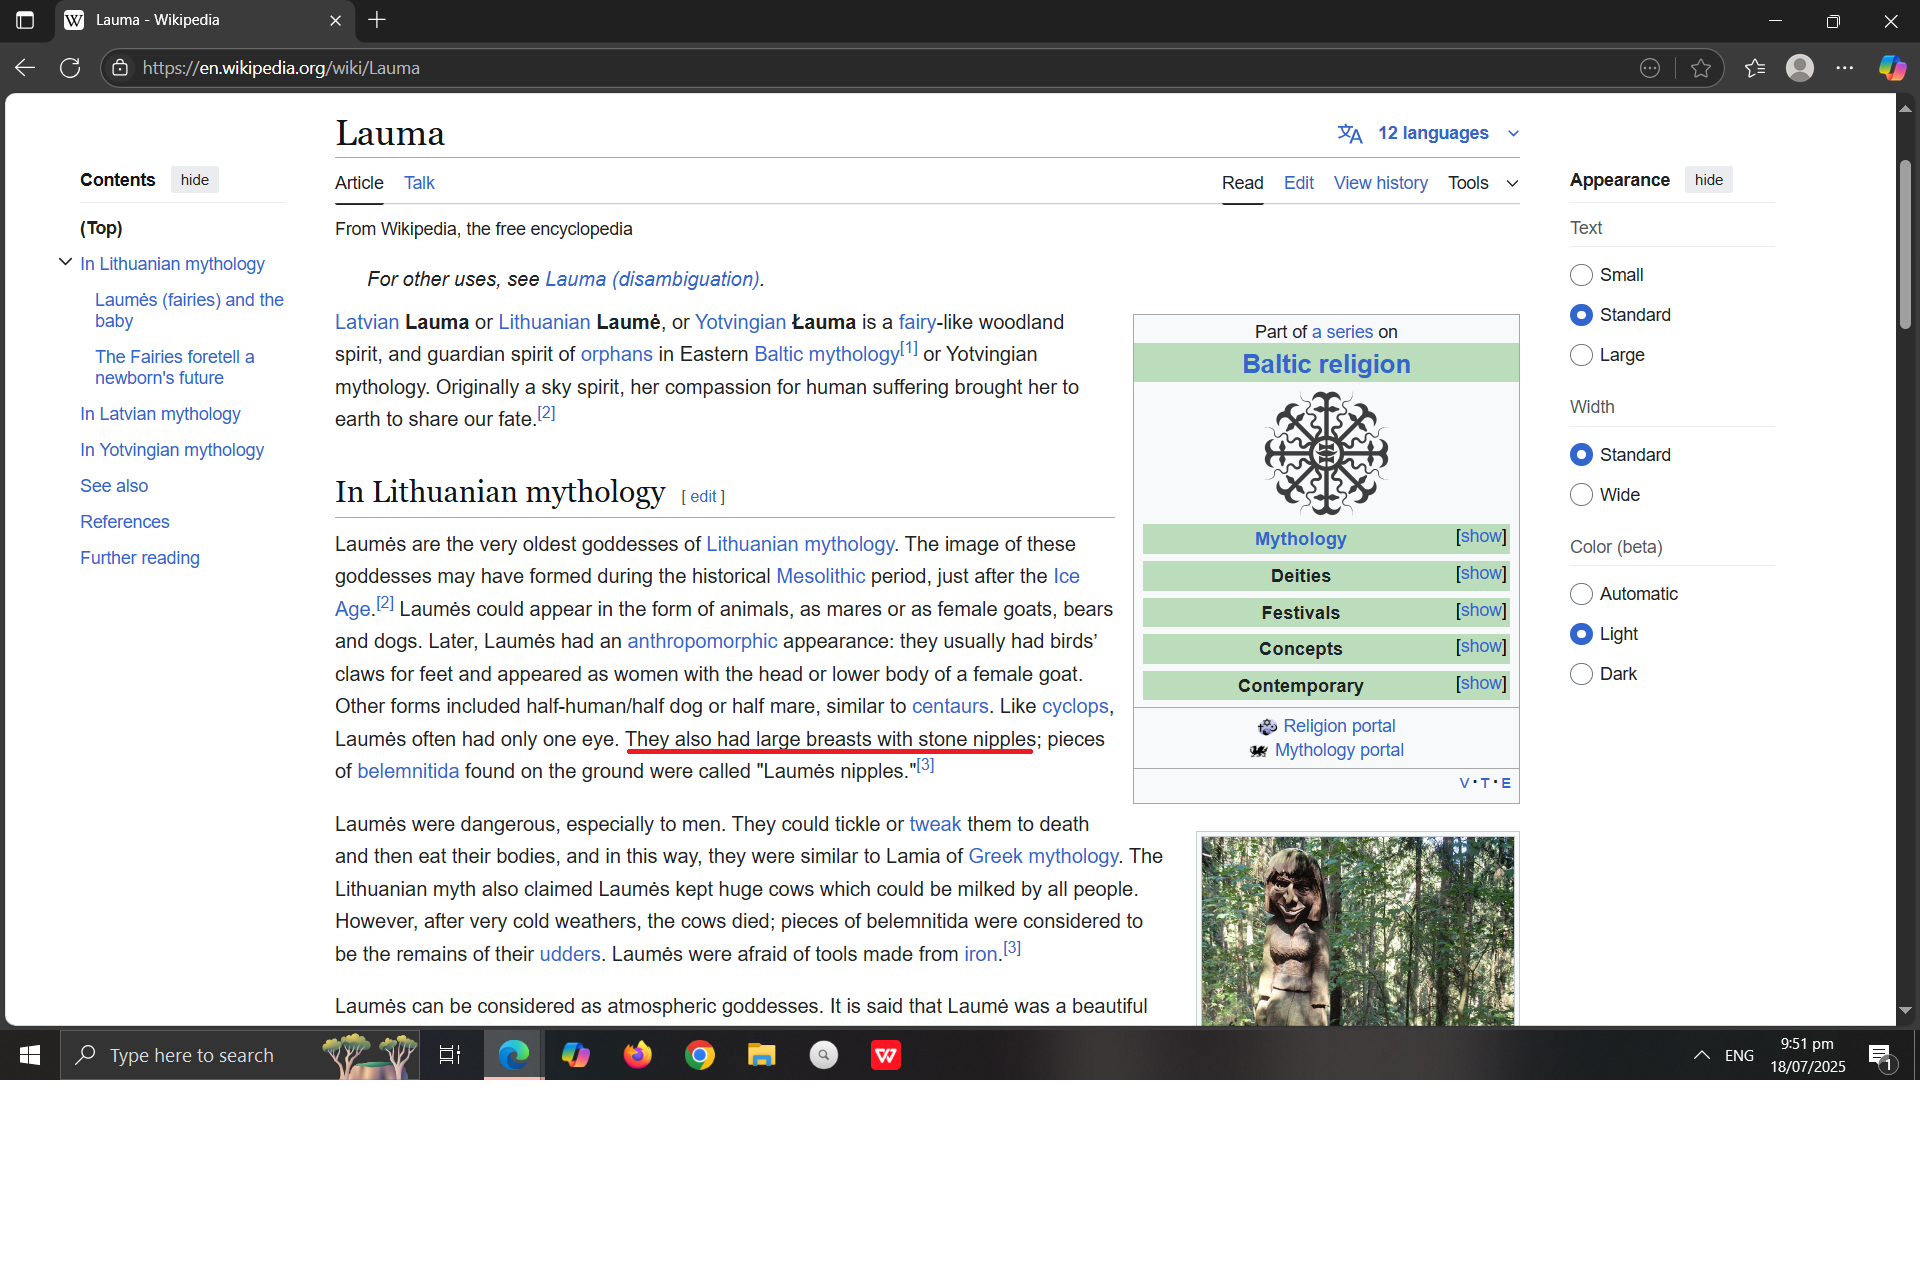Click the ENG language indicator

point(1739,1055)
